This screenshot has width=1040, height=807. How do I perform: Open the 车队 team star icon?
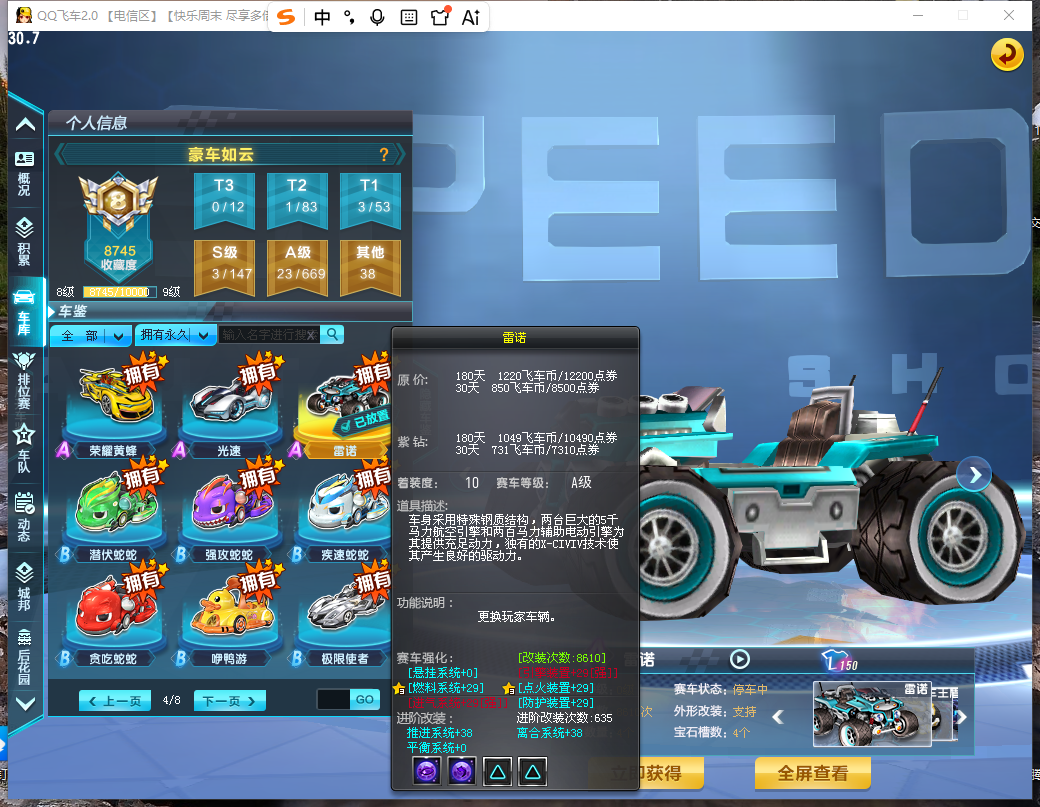pos(25,448)
